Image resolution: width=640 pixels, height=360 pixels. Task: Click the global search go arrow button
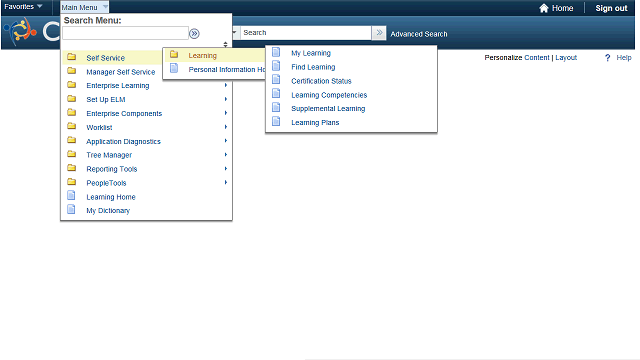[x=379, y=33]
